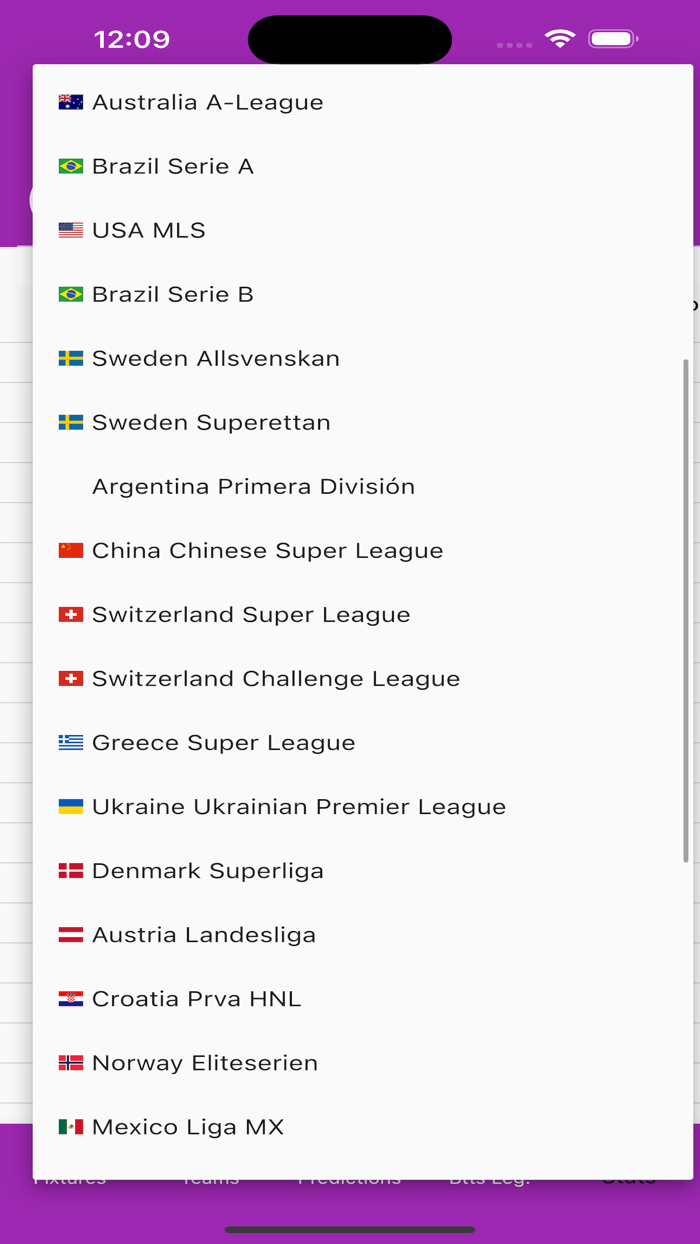Switch to the Fixtures tab

(x=70, y=1178)
